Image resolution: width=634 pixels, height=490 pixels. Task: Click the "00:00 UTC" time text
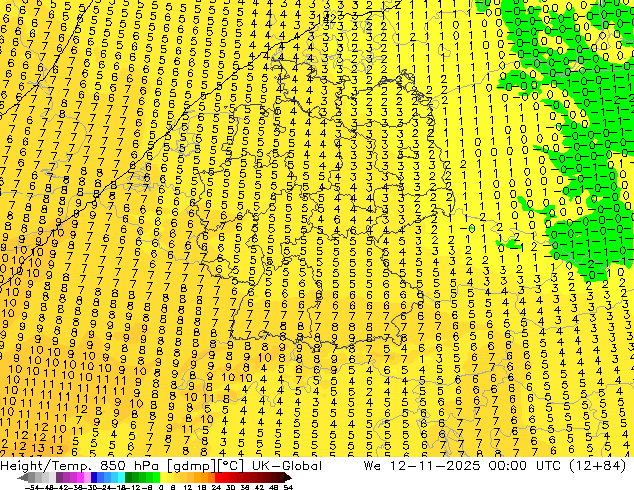pyautogui.click(x=527, y=466)
